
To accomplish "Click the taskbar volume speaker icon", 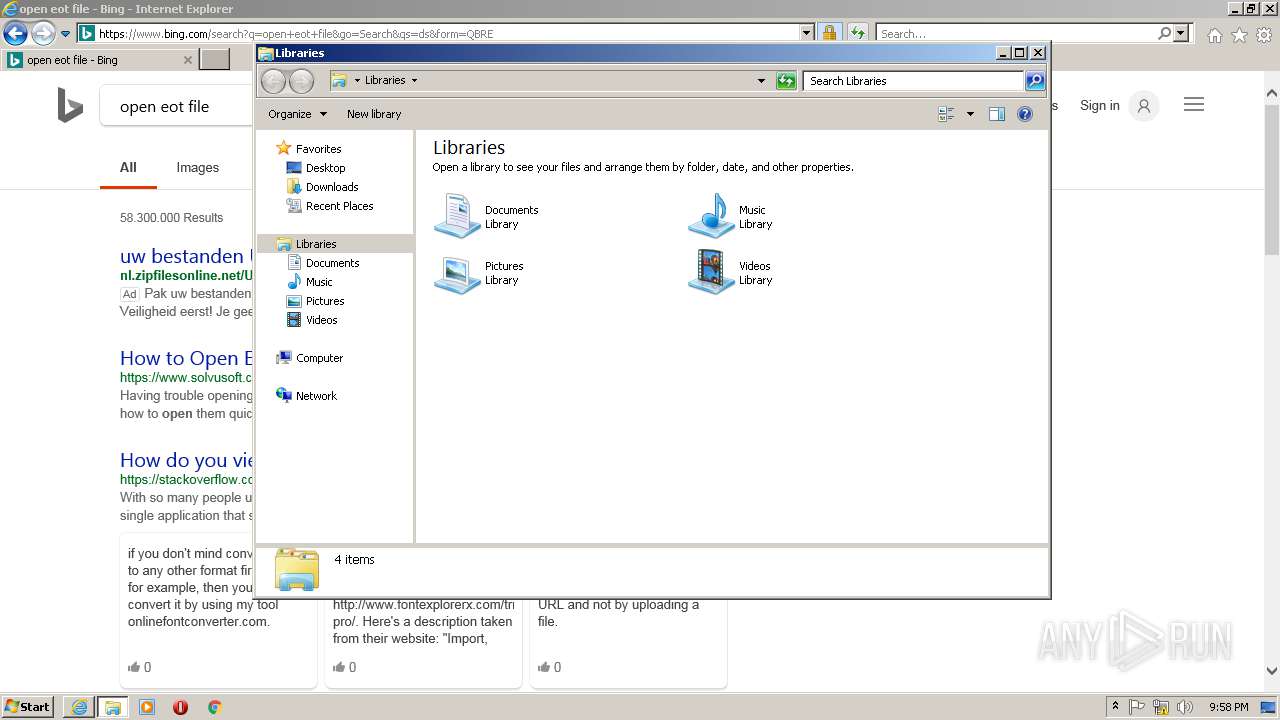I will point(1185,707).
